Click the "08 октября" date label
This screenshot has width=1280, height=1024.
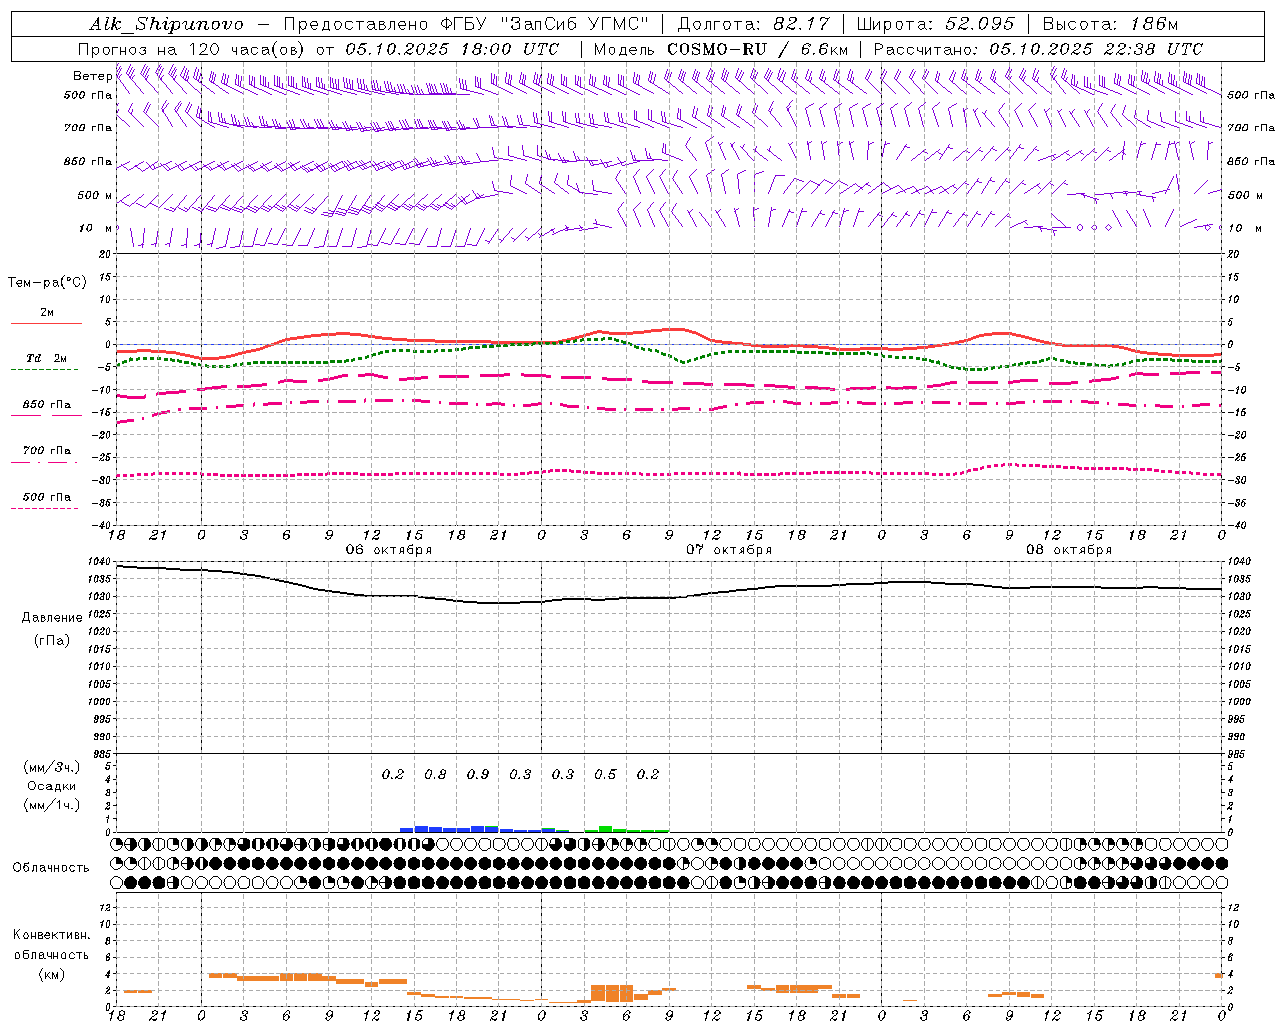(x=1069, y=549)
